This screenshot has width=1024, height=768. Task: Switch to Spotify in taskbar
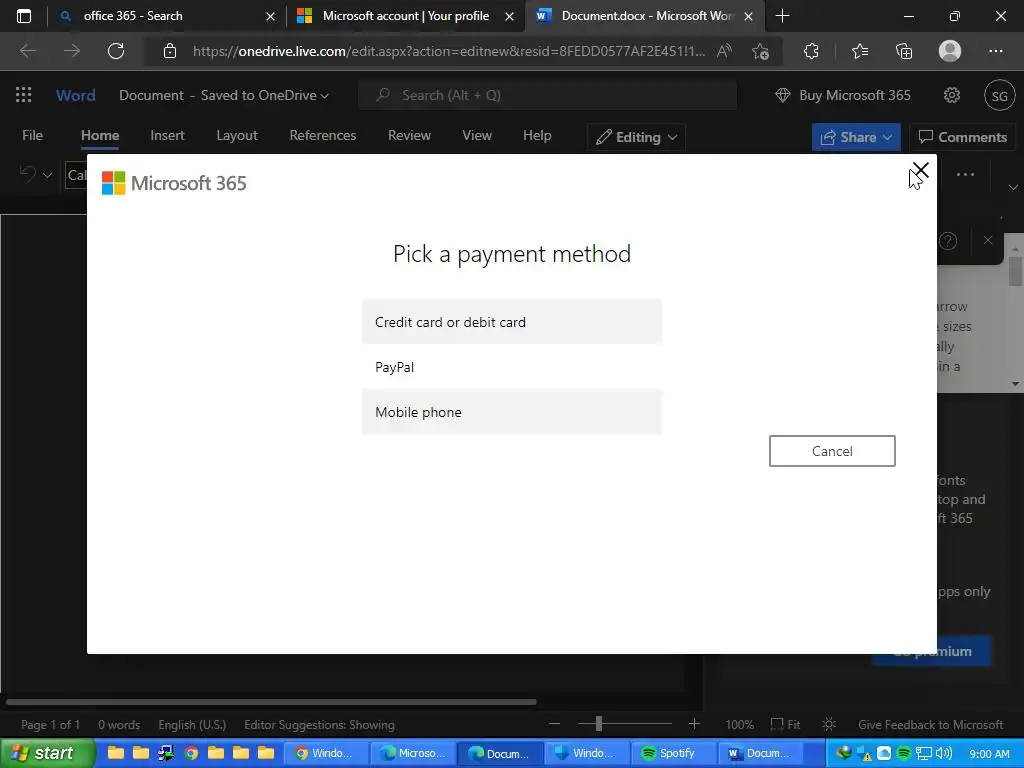pos(673,753)
